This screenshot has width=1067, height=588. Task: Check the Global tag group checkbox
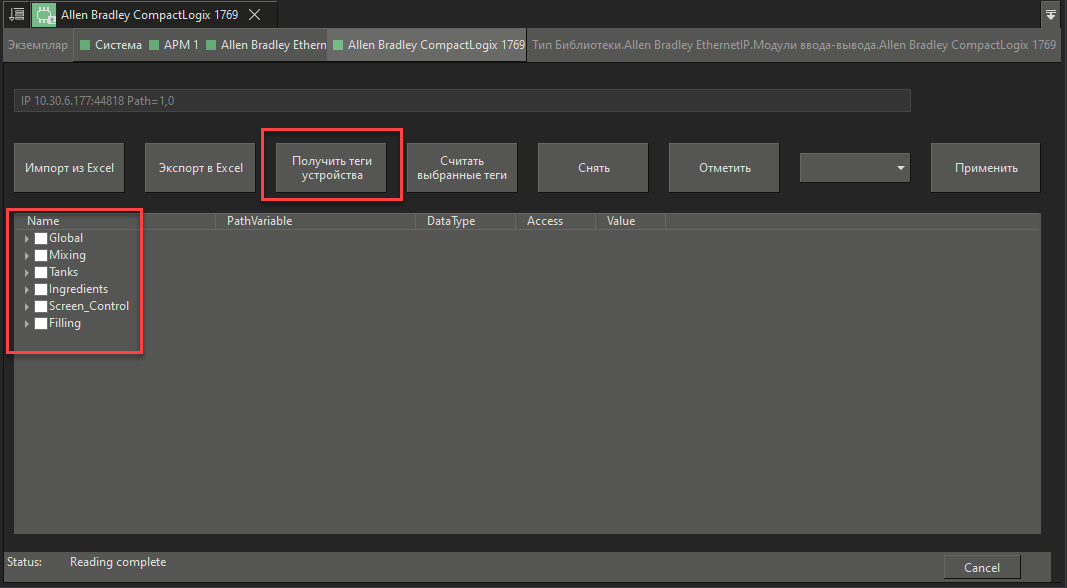click(41, 238)
